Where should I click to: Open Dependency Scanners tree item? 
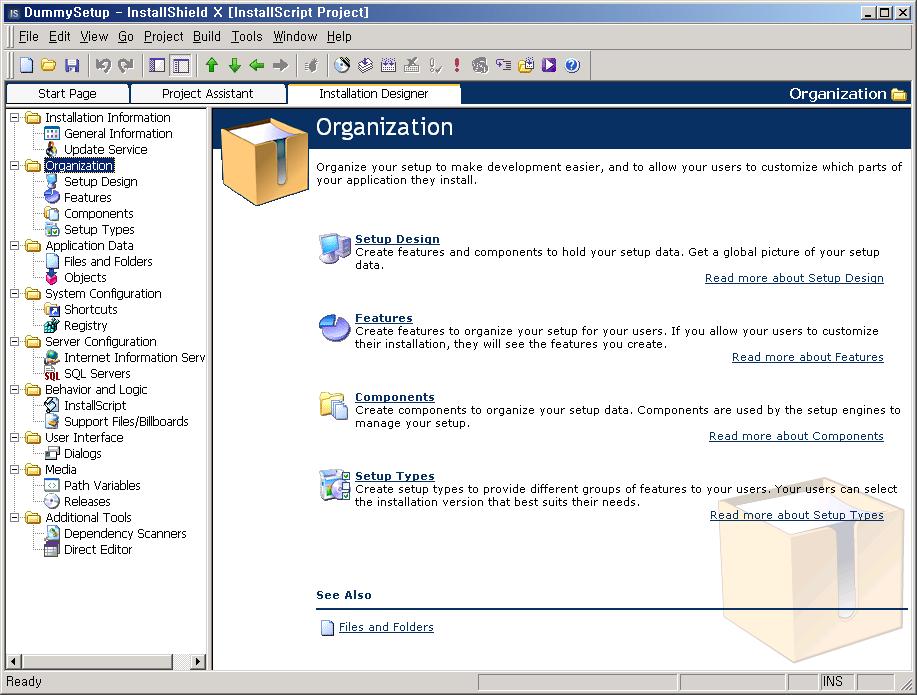125,534
